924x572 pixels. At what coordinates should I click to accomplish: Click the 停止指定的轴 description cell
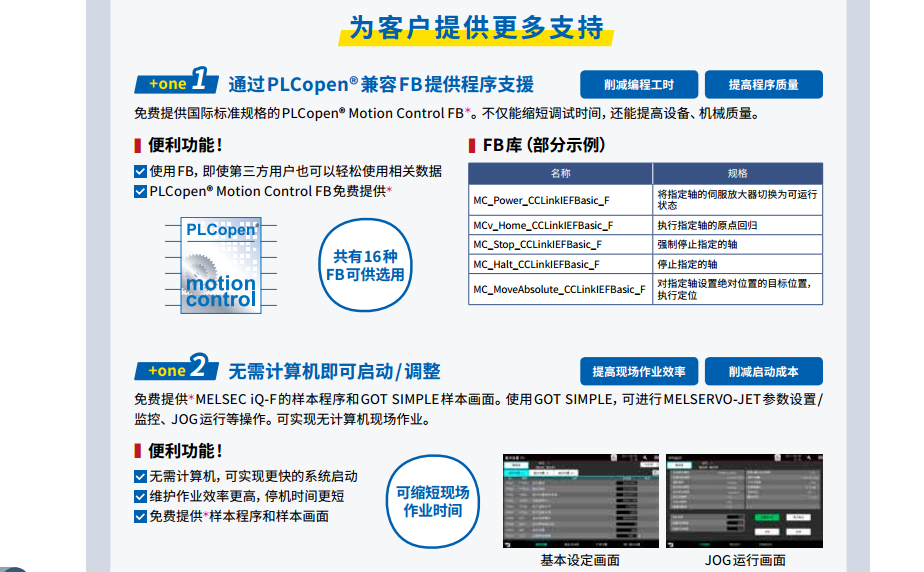(738, 264)
